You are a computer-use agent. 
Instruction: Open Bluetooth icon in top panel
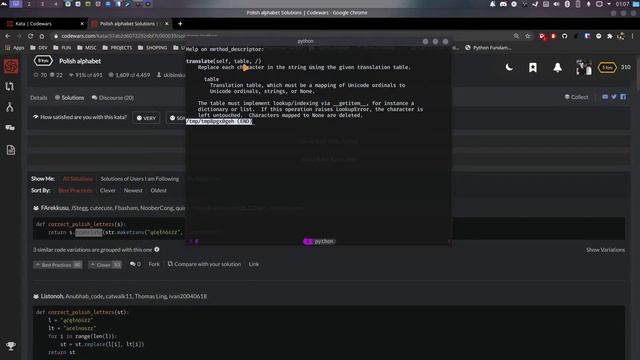click(x=567, y=4)
